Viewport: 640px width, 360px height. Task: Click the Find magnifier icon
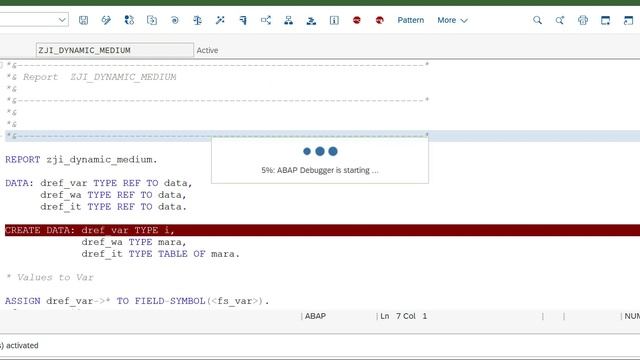point(538,20)
